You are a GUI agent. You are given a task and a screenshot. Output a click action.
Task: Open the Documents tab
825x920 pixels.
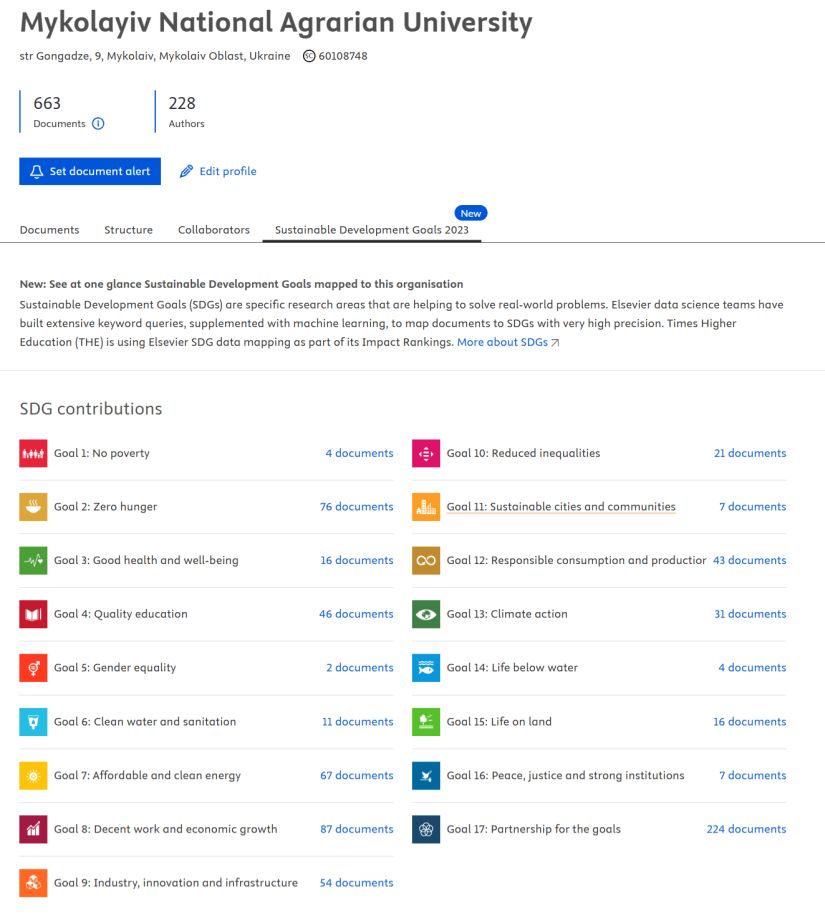(x=49, y=230)
